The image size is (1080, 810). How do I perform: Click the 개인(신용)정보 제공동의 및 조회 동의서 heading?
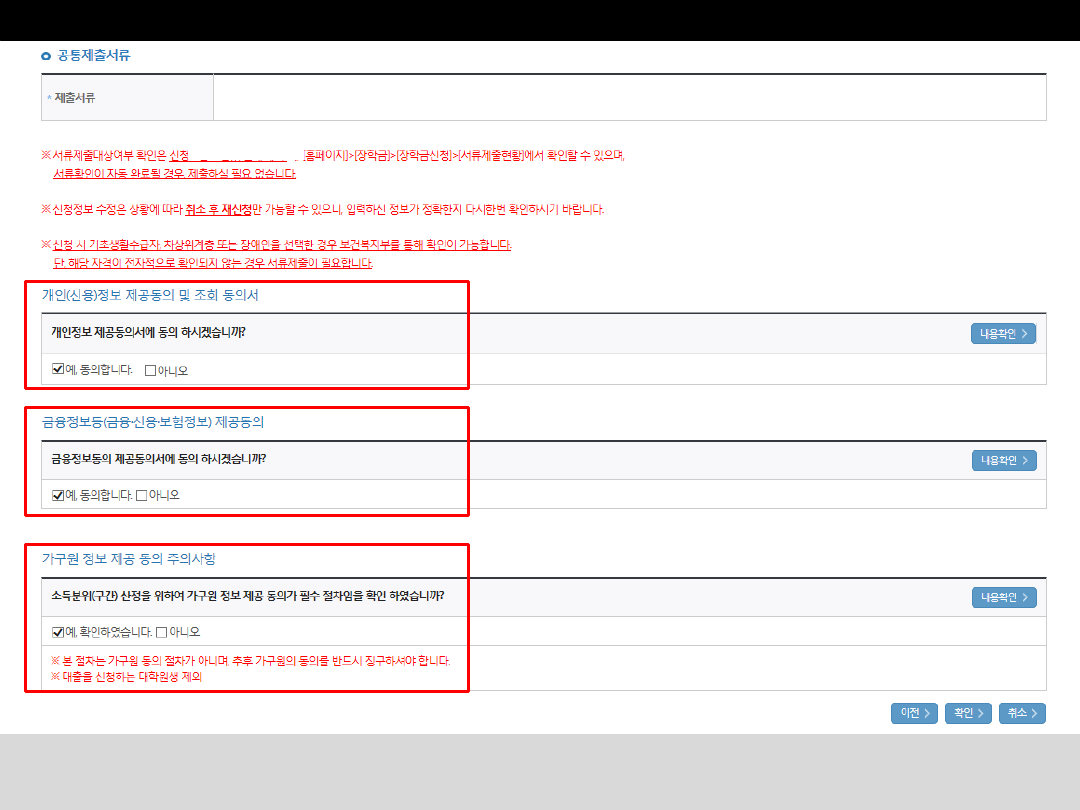pos(150,295)
